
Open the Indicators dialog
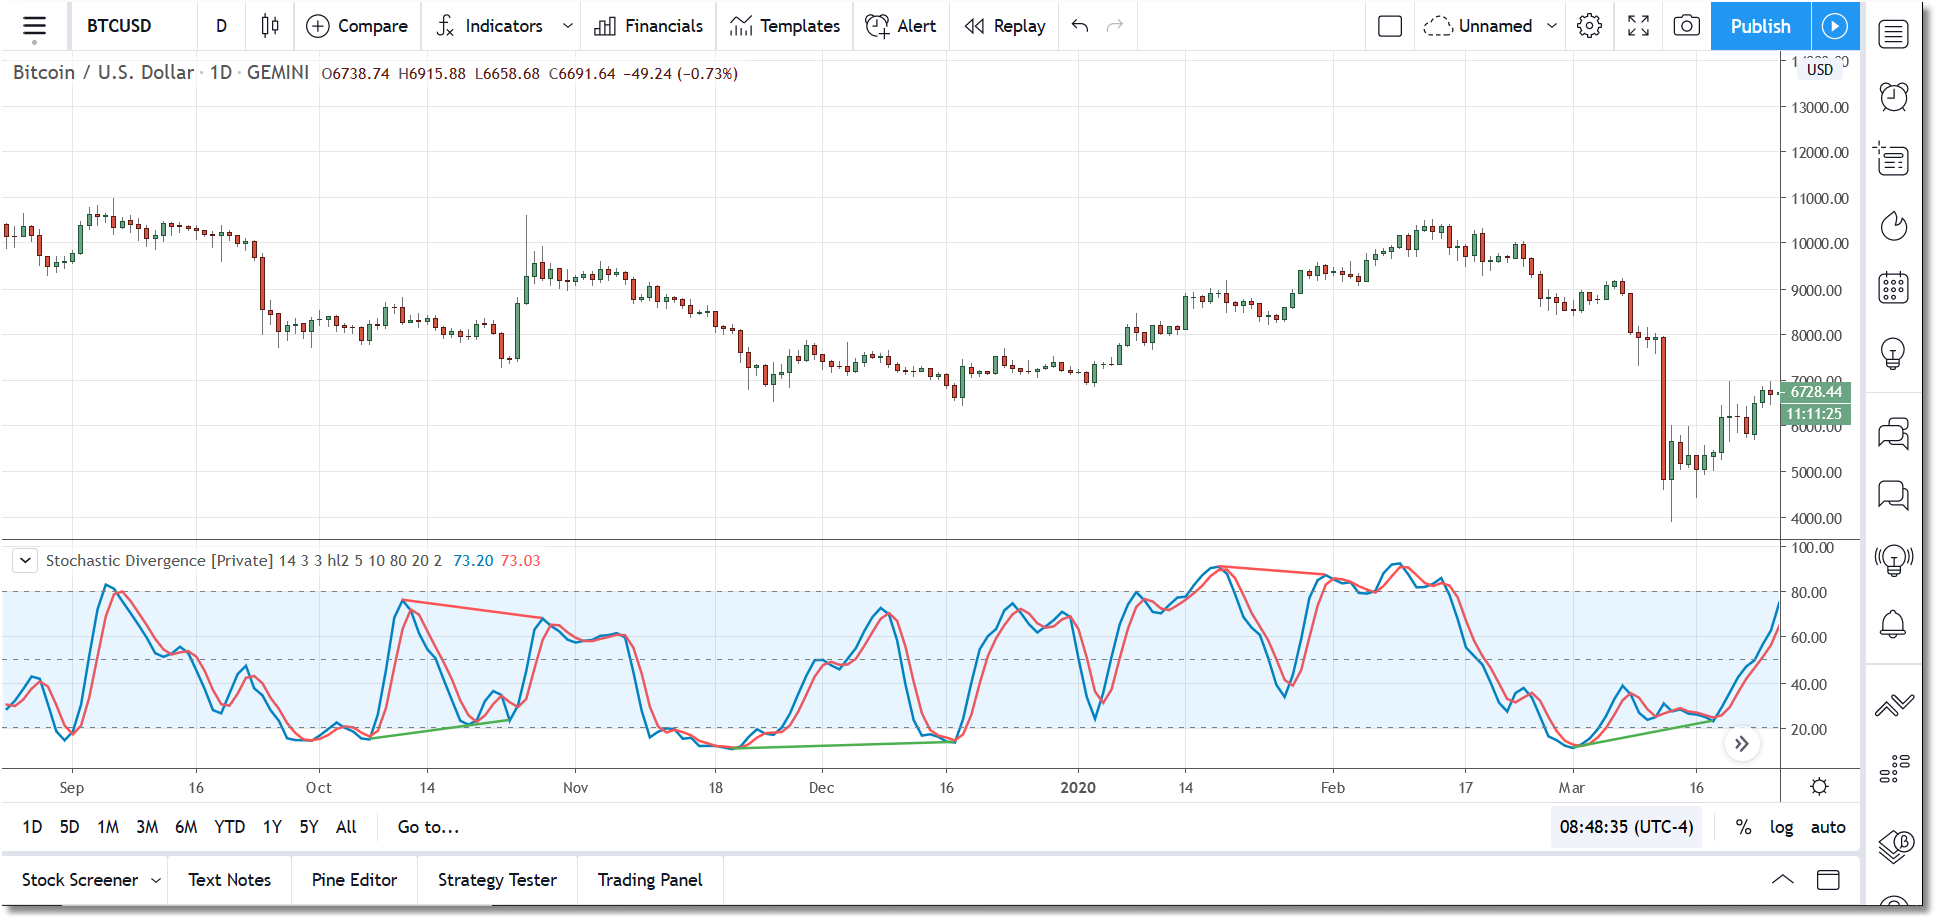click(490, 26)
